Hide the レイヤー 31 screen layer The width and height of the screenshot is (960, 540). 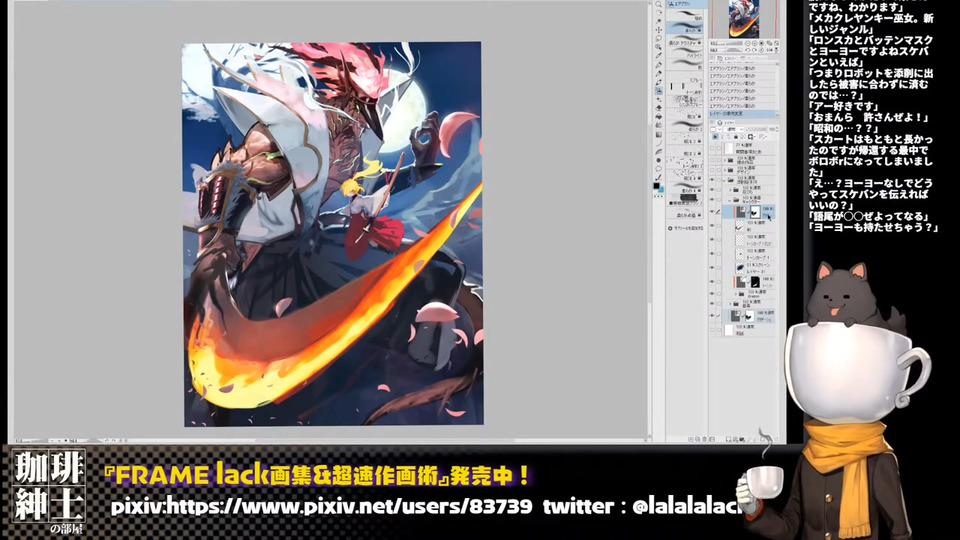click(x=712, y=268)
